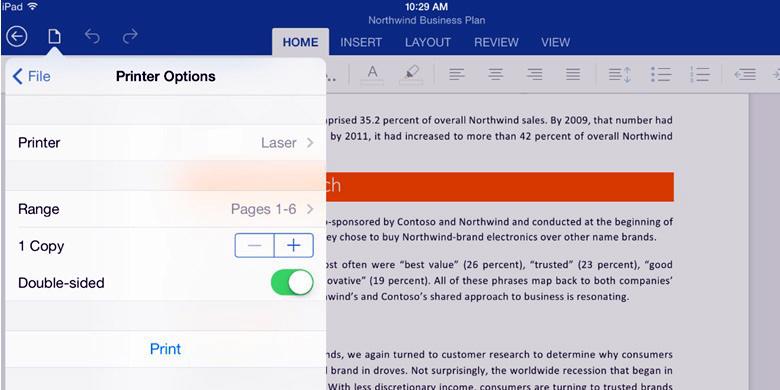Align text to the left

(457, 75)
